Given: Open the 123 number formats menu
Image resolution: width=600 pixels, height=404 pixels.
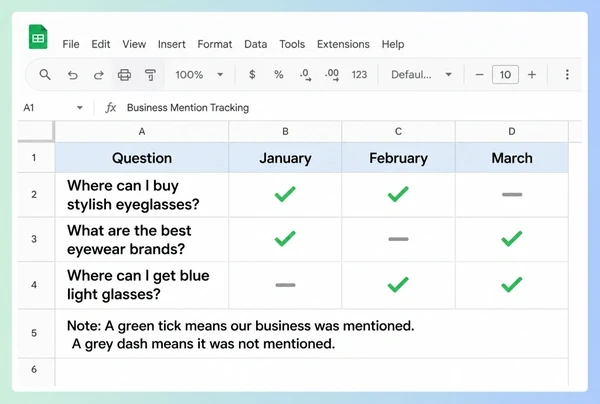Looking at the screenshot, I should coord(359,75).
